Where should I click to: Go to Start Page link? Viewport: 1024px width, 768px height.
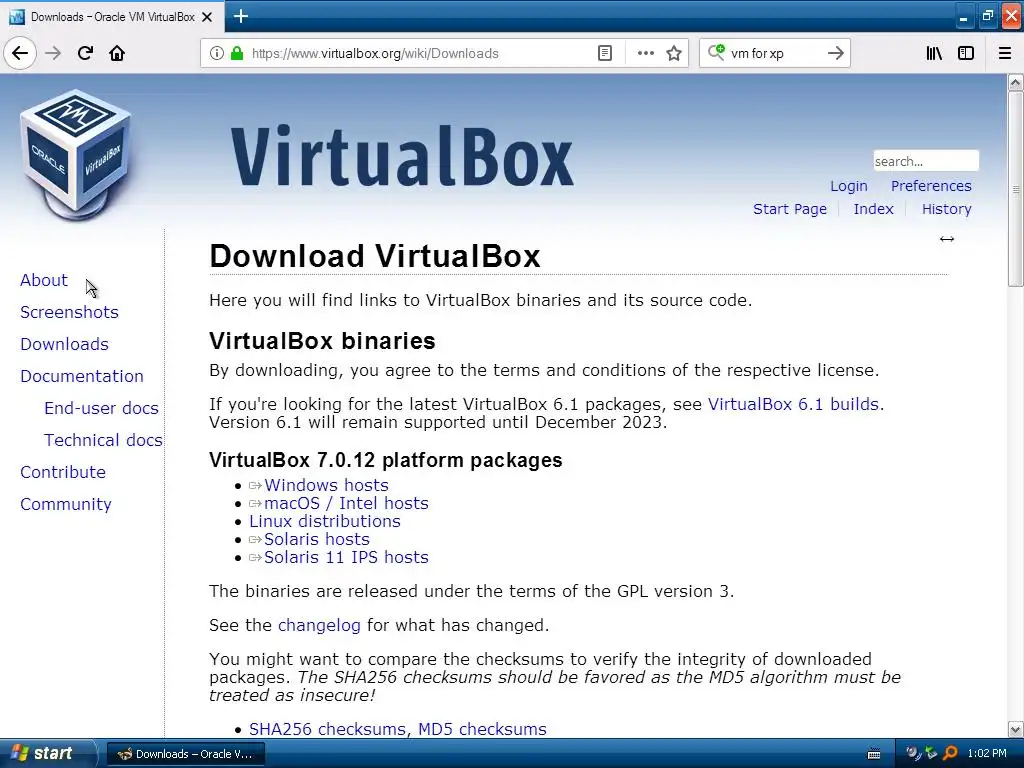[x=790, y=209]
